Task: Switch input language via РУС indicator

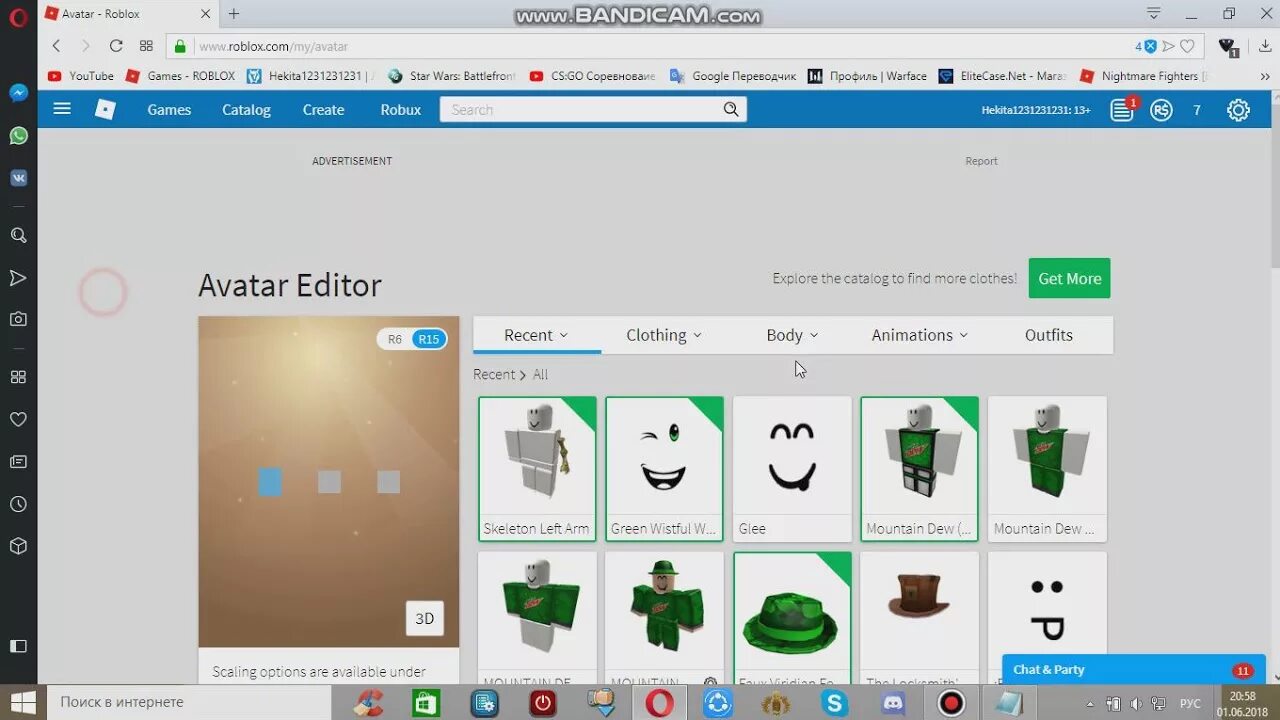Action: pos(1190,703)
